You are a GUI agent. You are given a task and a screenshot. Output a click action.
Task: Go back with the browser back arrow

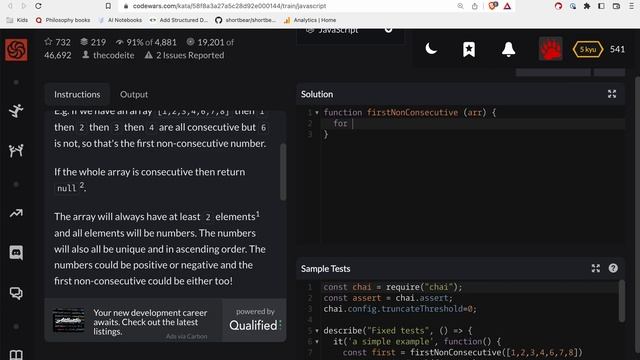pyautogui.click(x=10, y=6)
